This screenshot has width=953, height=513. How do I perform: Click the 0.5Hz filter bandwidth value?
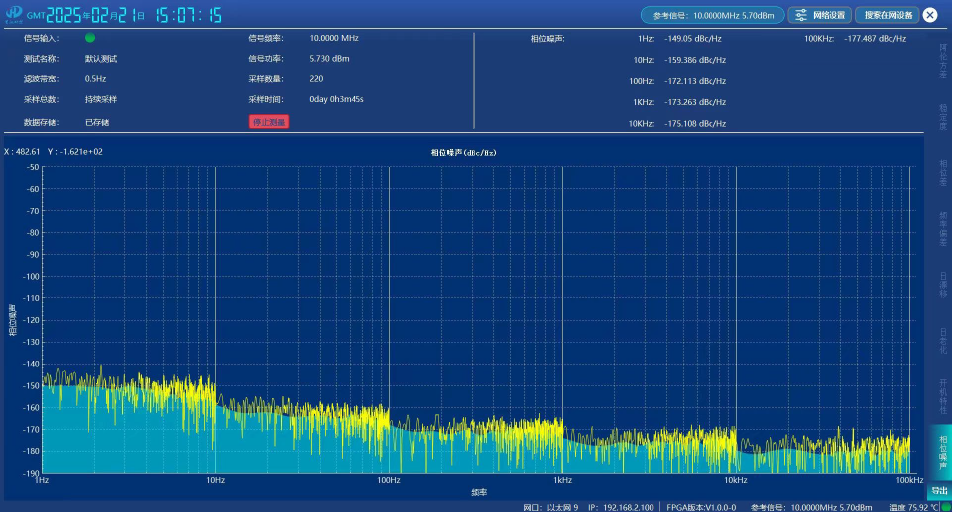(x=95, y=78)
